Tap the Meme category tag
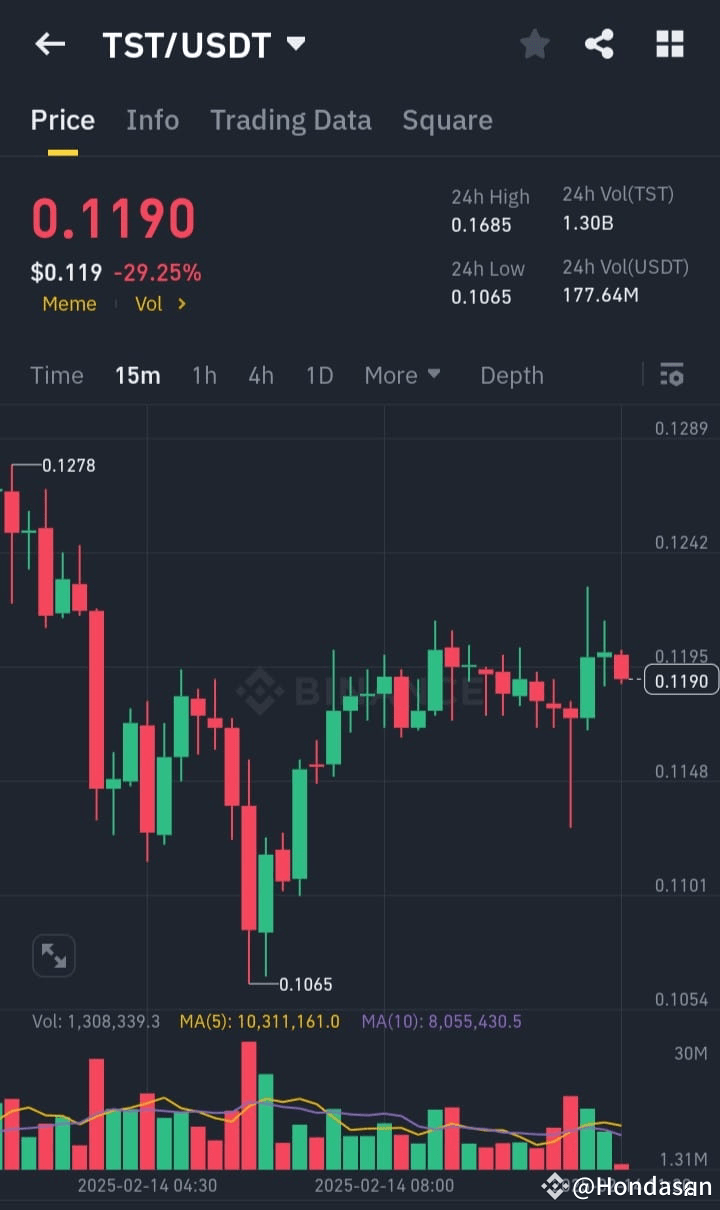The height and width of the screenshot is (1210, 720). [69, 304]
